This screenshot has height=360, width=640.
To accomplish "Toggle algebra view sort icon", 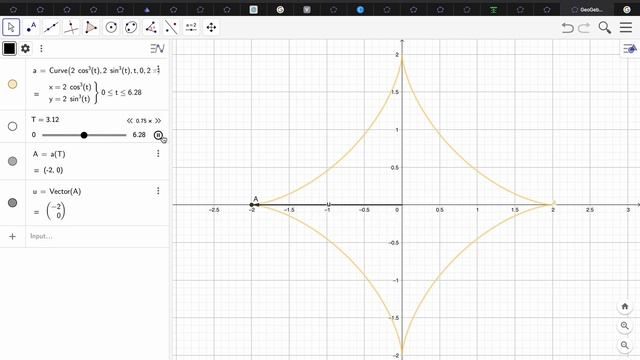I will click(x=157, y=49).
